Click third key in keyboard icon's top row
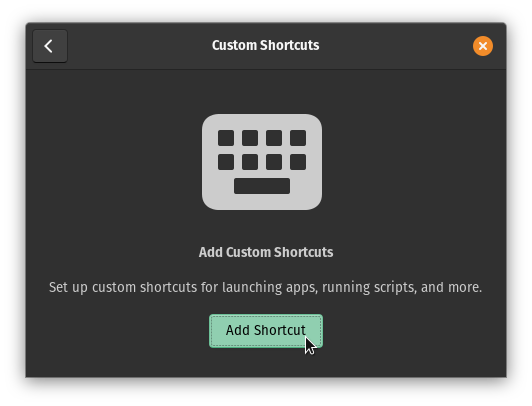Image resolution: width=532 pixels, height=406 pixels. [274, 138]
